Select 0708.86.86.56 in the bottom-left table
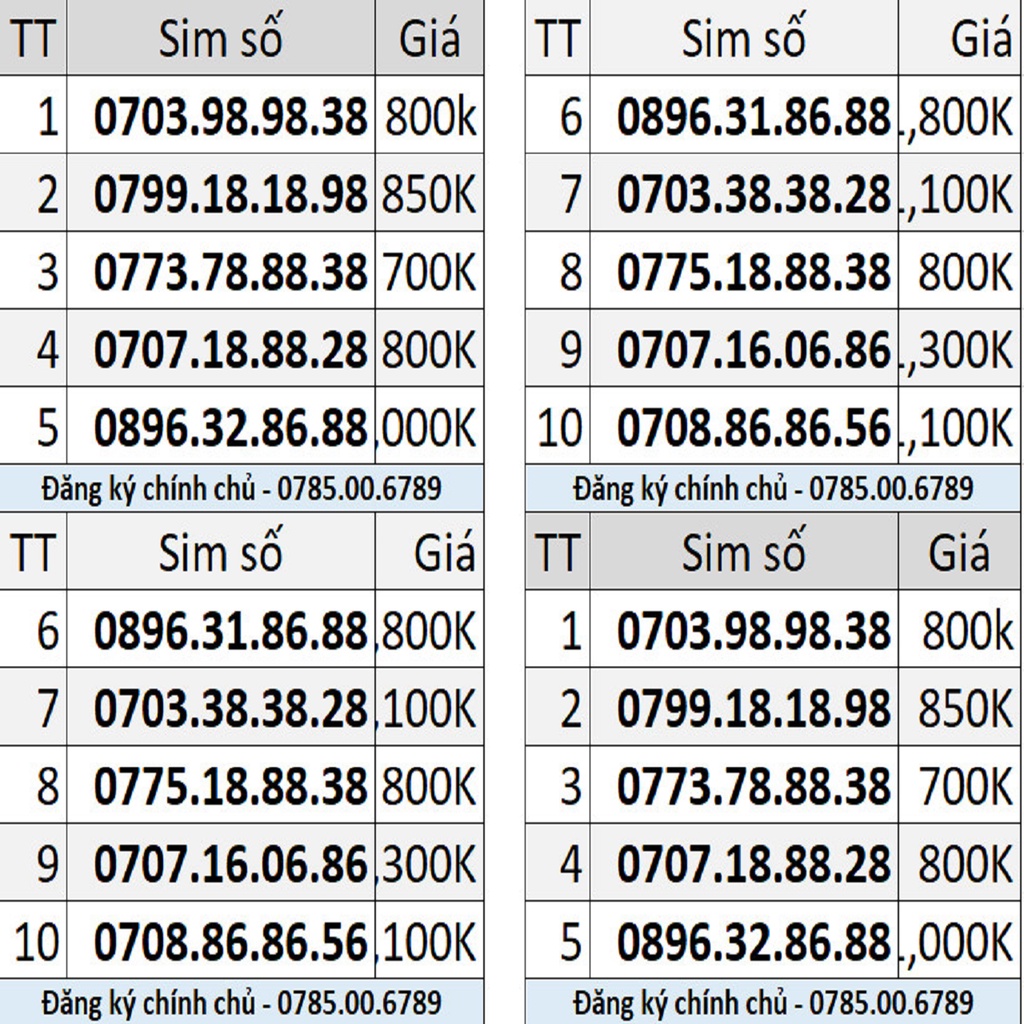This screenshot has width=1024, height=1024. [x=231, y=942]
